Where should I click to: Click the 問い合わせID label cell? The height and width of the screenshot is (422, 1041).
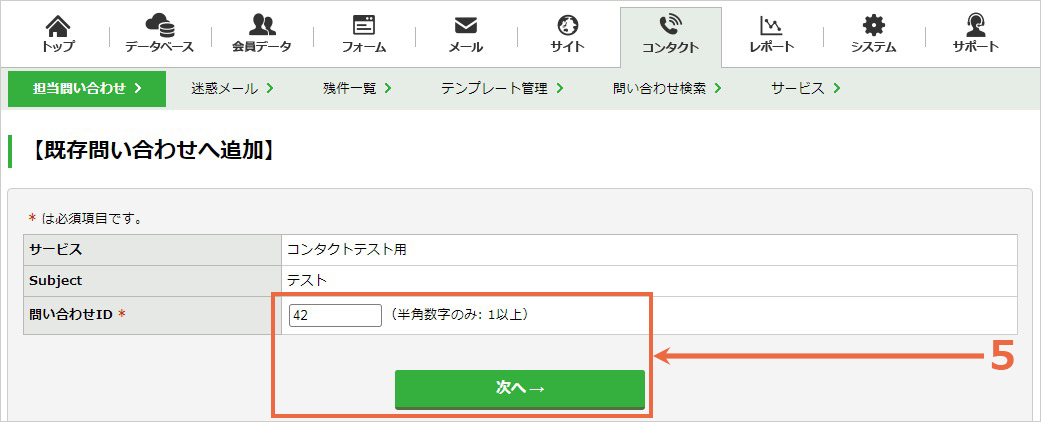tap(152, 315)
